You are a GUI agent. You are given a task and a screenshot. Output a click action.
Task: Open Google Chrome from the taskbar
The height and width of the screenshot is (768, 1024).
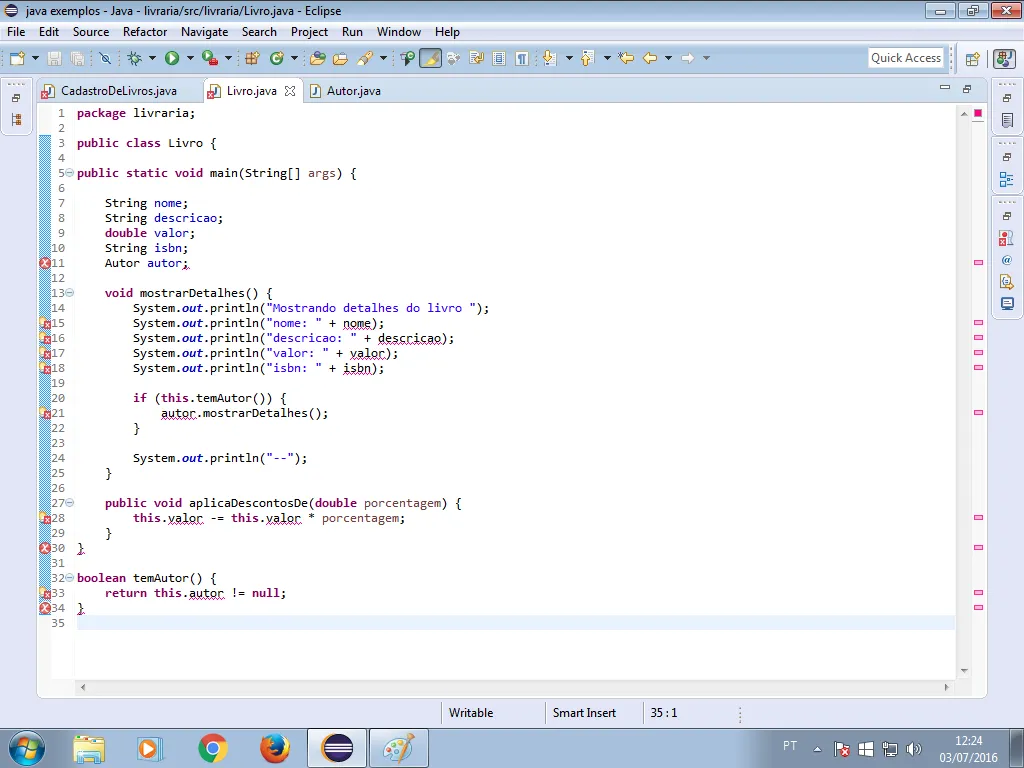tap(212, 748)
